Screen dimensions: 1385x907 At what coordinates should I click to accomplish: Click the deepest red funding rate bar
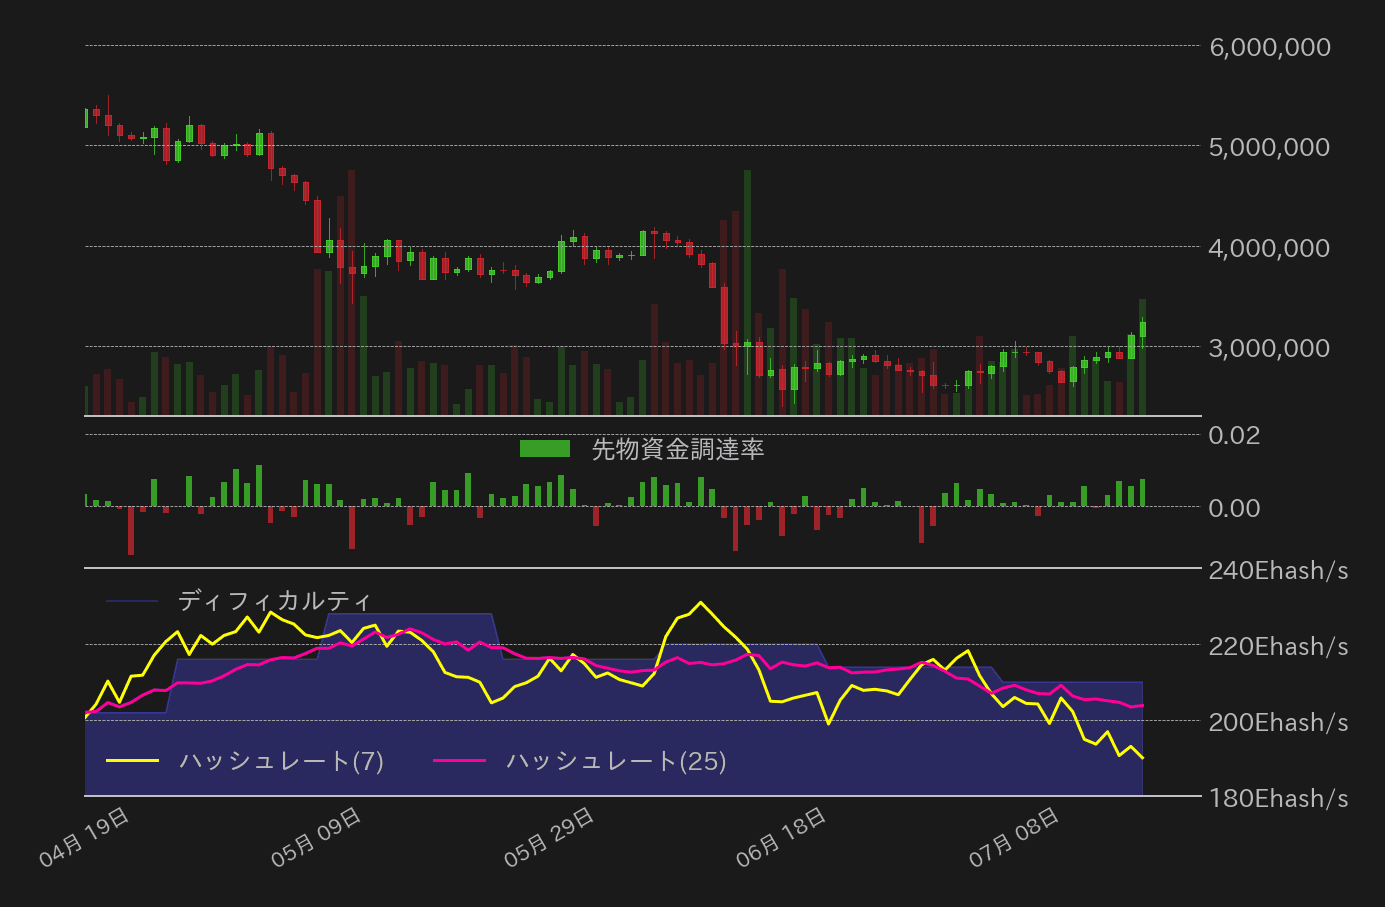pyautogui.click(x=131, y=530)
